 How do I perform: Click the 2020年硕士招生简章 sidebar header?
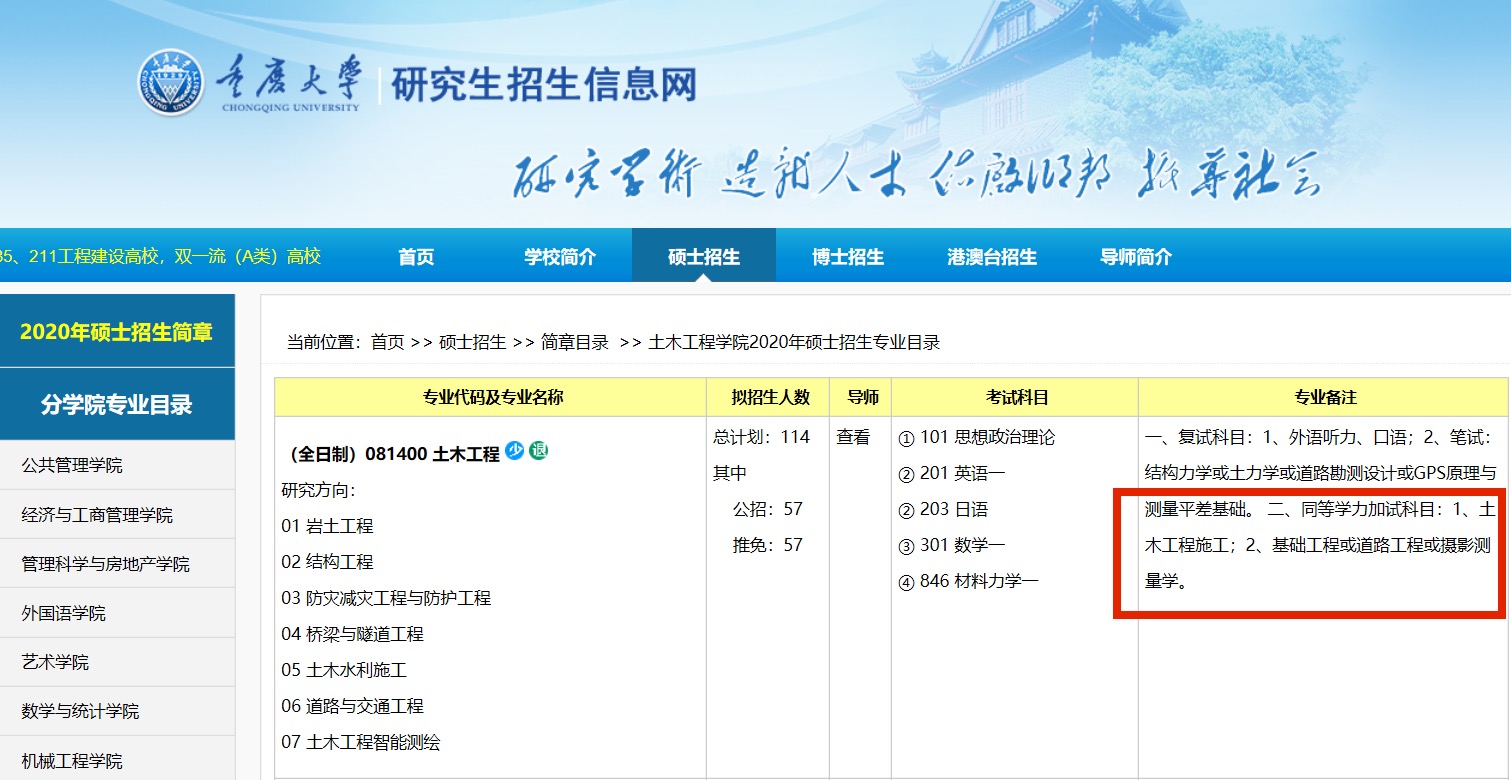(x=117, y=331)
